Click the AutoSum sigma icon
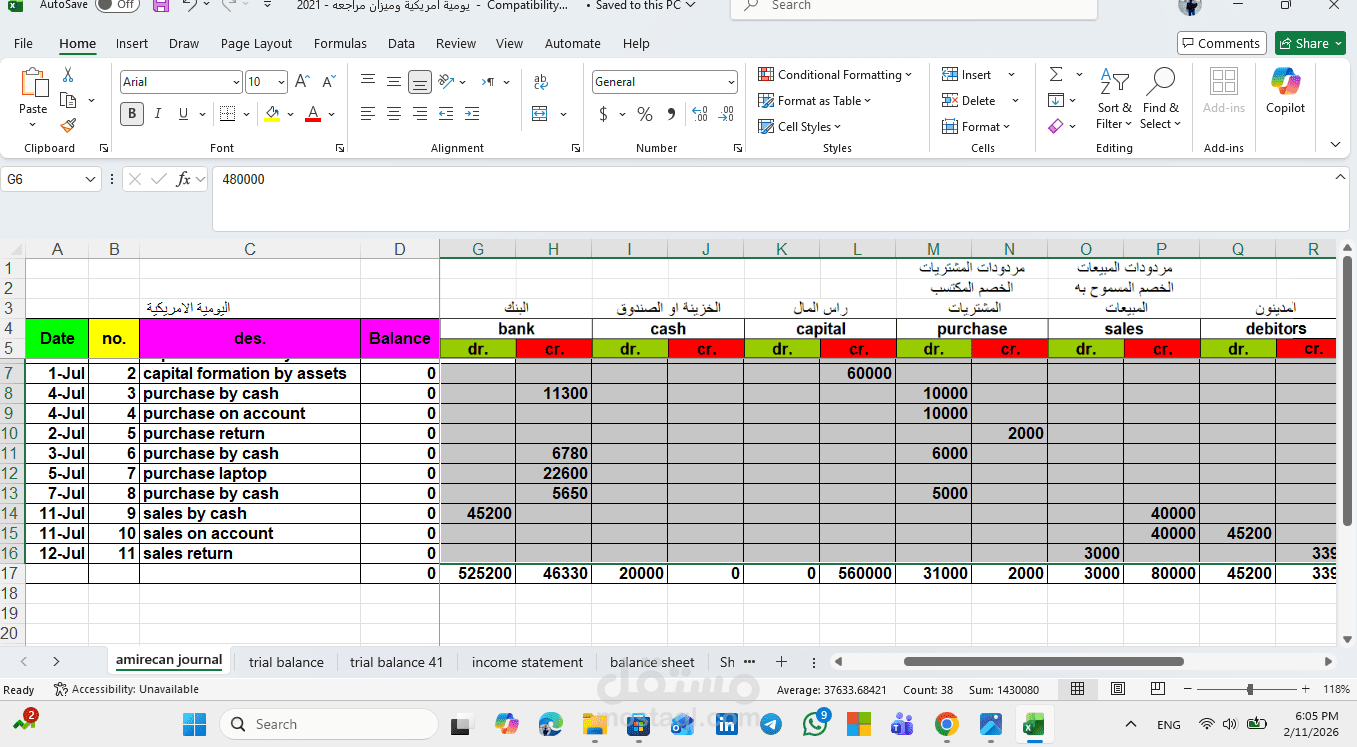The height and width of the screenshot is (747, 1357). 1056,75
